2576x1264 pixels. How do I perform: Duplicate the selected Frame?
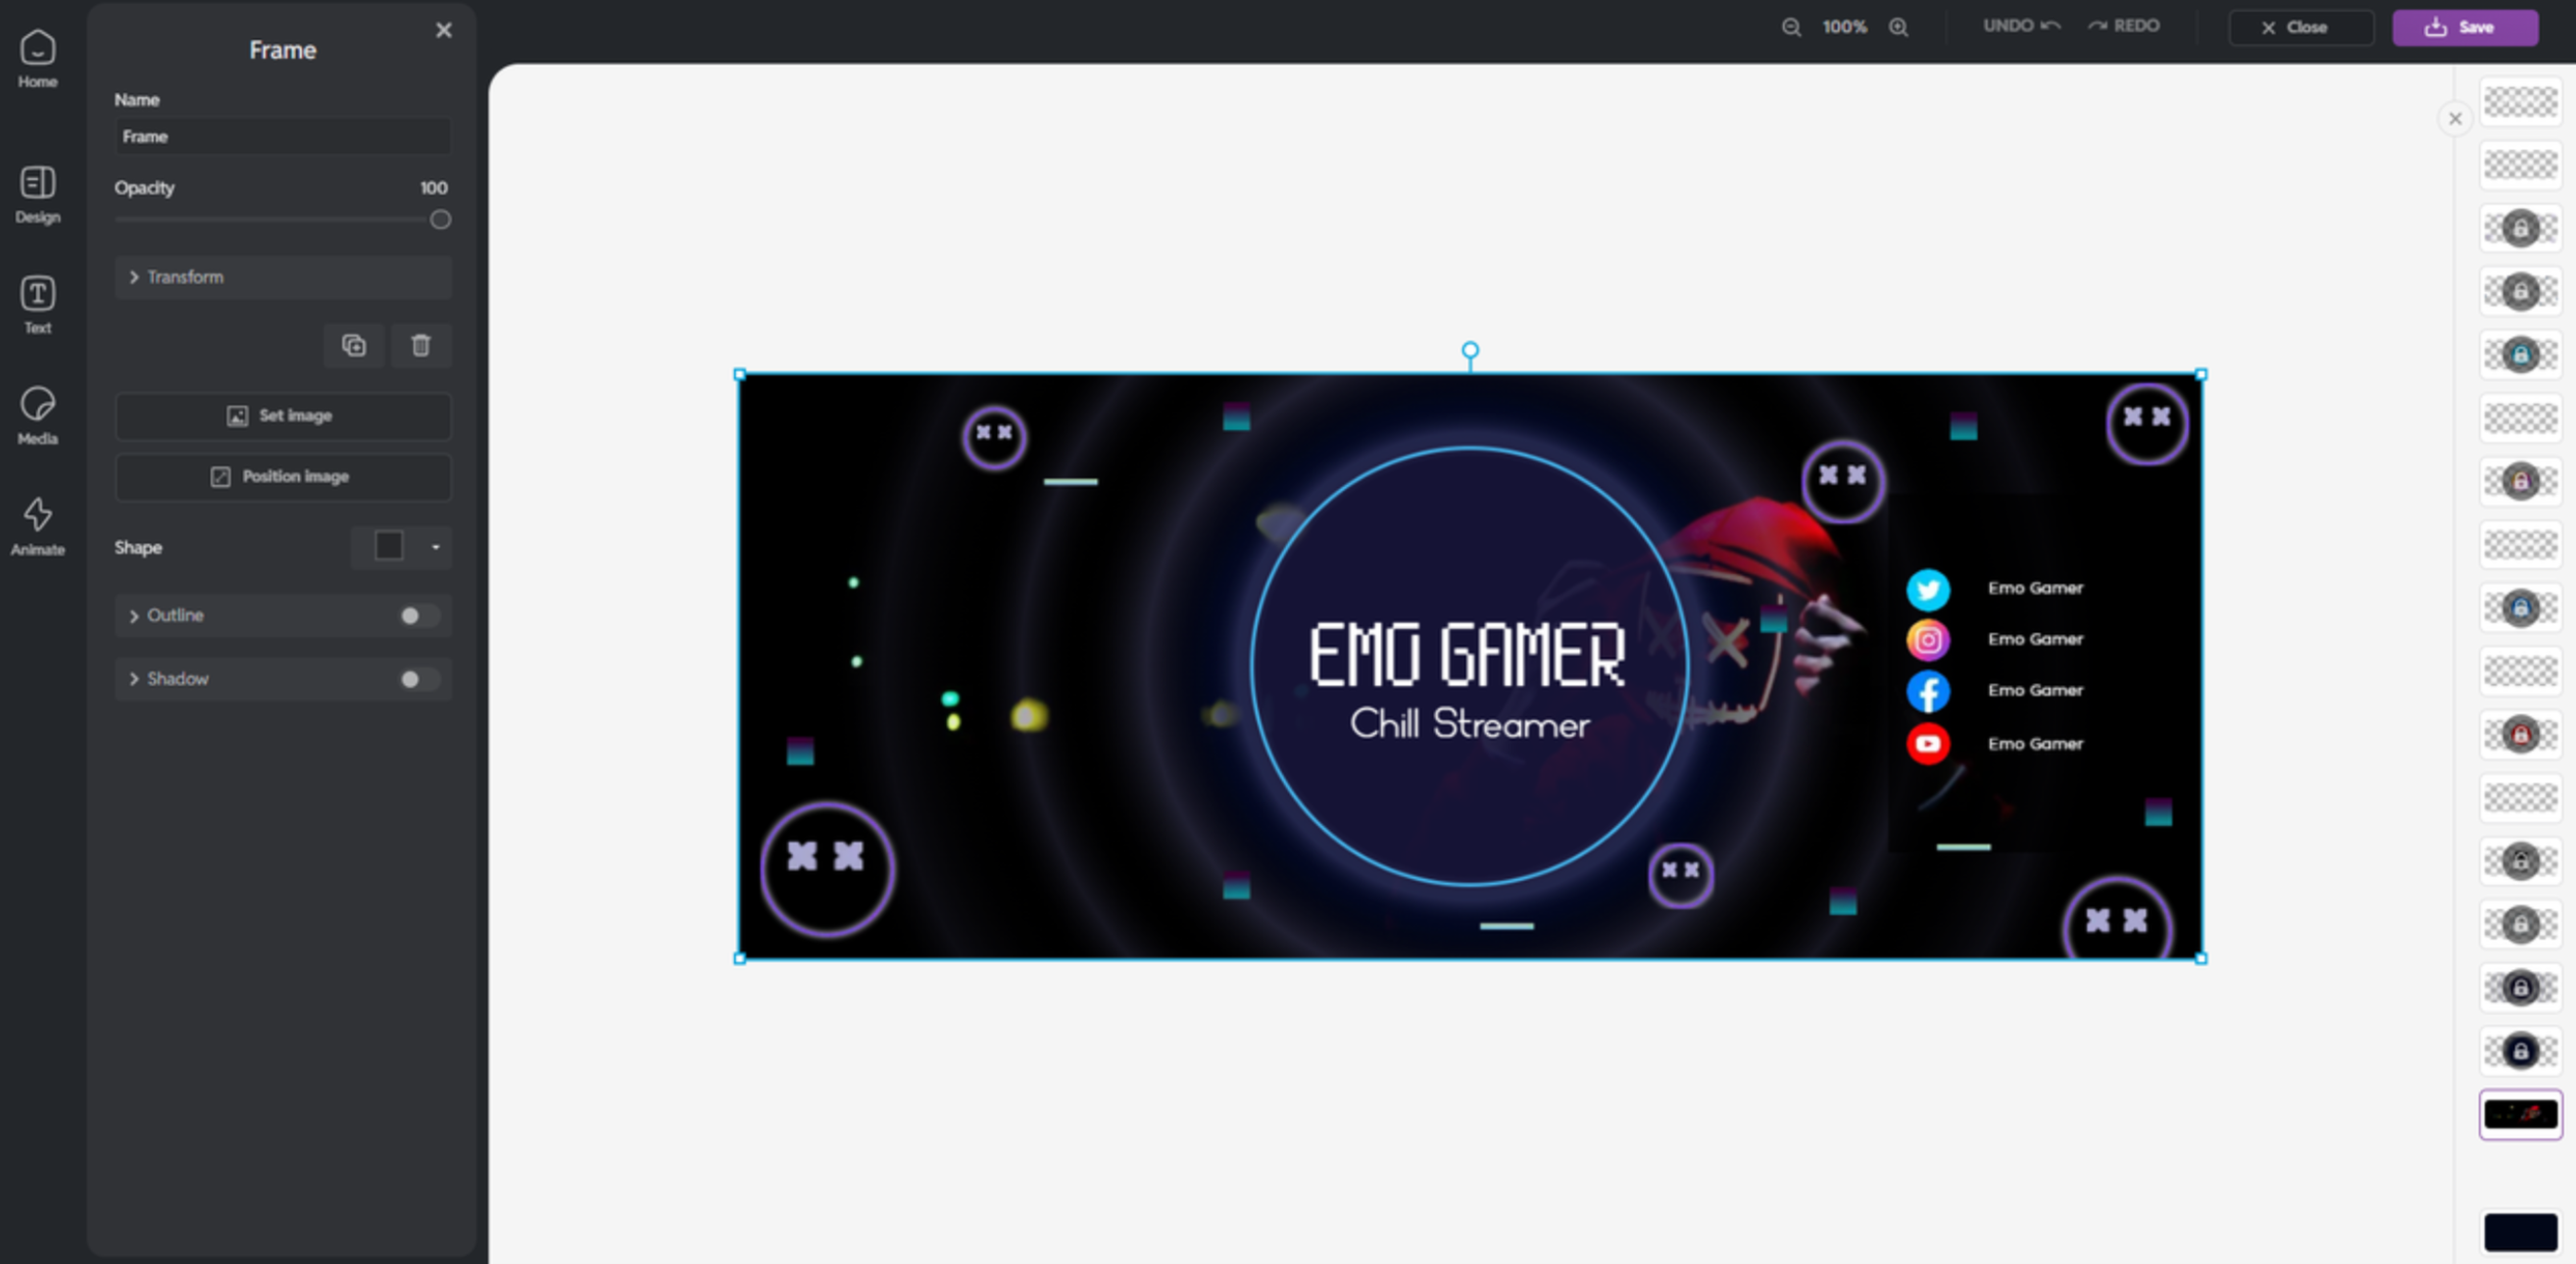[x=354, y=345]
